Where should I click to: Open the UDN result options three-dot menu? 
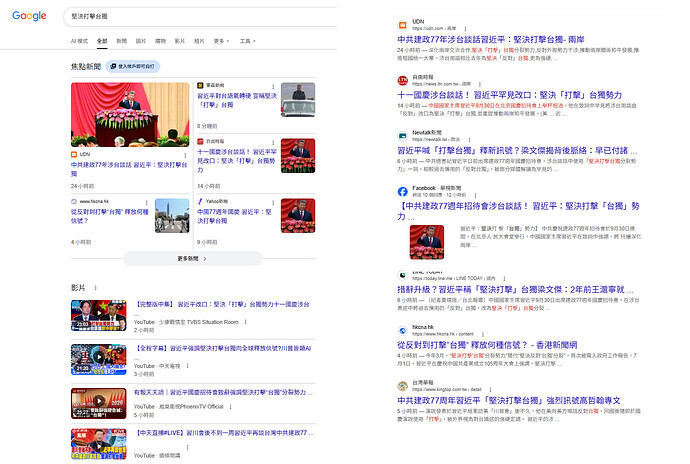465,28
